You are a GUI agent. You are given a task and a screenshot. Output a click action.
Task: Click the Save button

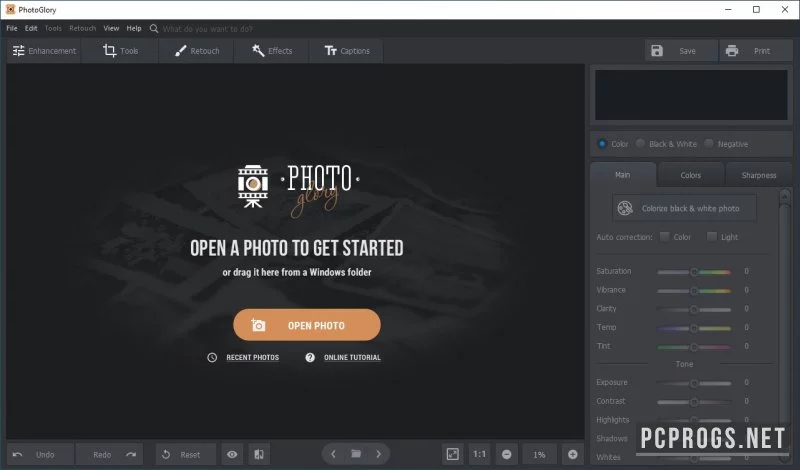(681, 51)
